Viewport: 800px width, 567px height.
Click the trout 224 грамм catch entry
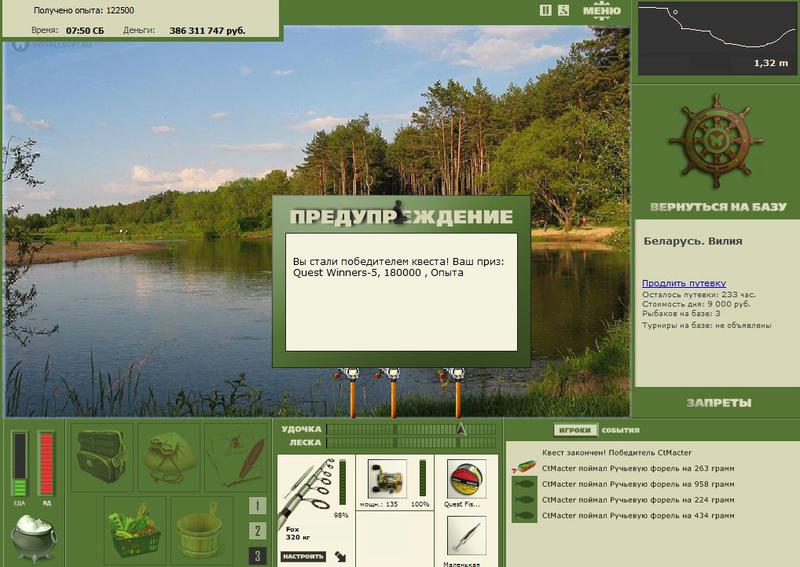[x=638, y=500]
